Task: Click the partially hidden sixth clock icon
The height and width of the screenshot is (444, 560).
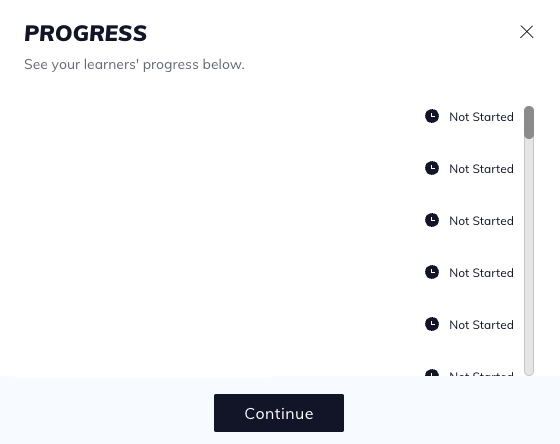Action: pos(432,373)
